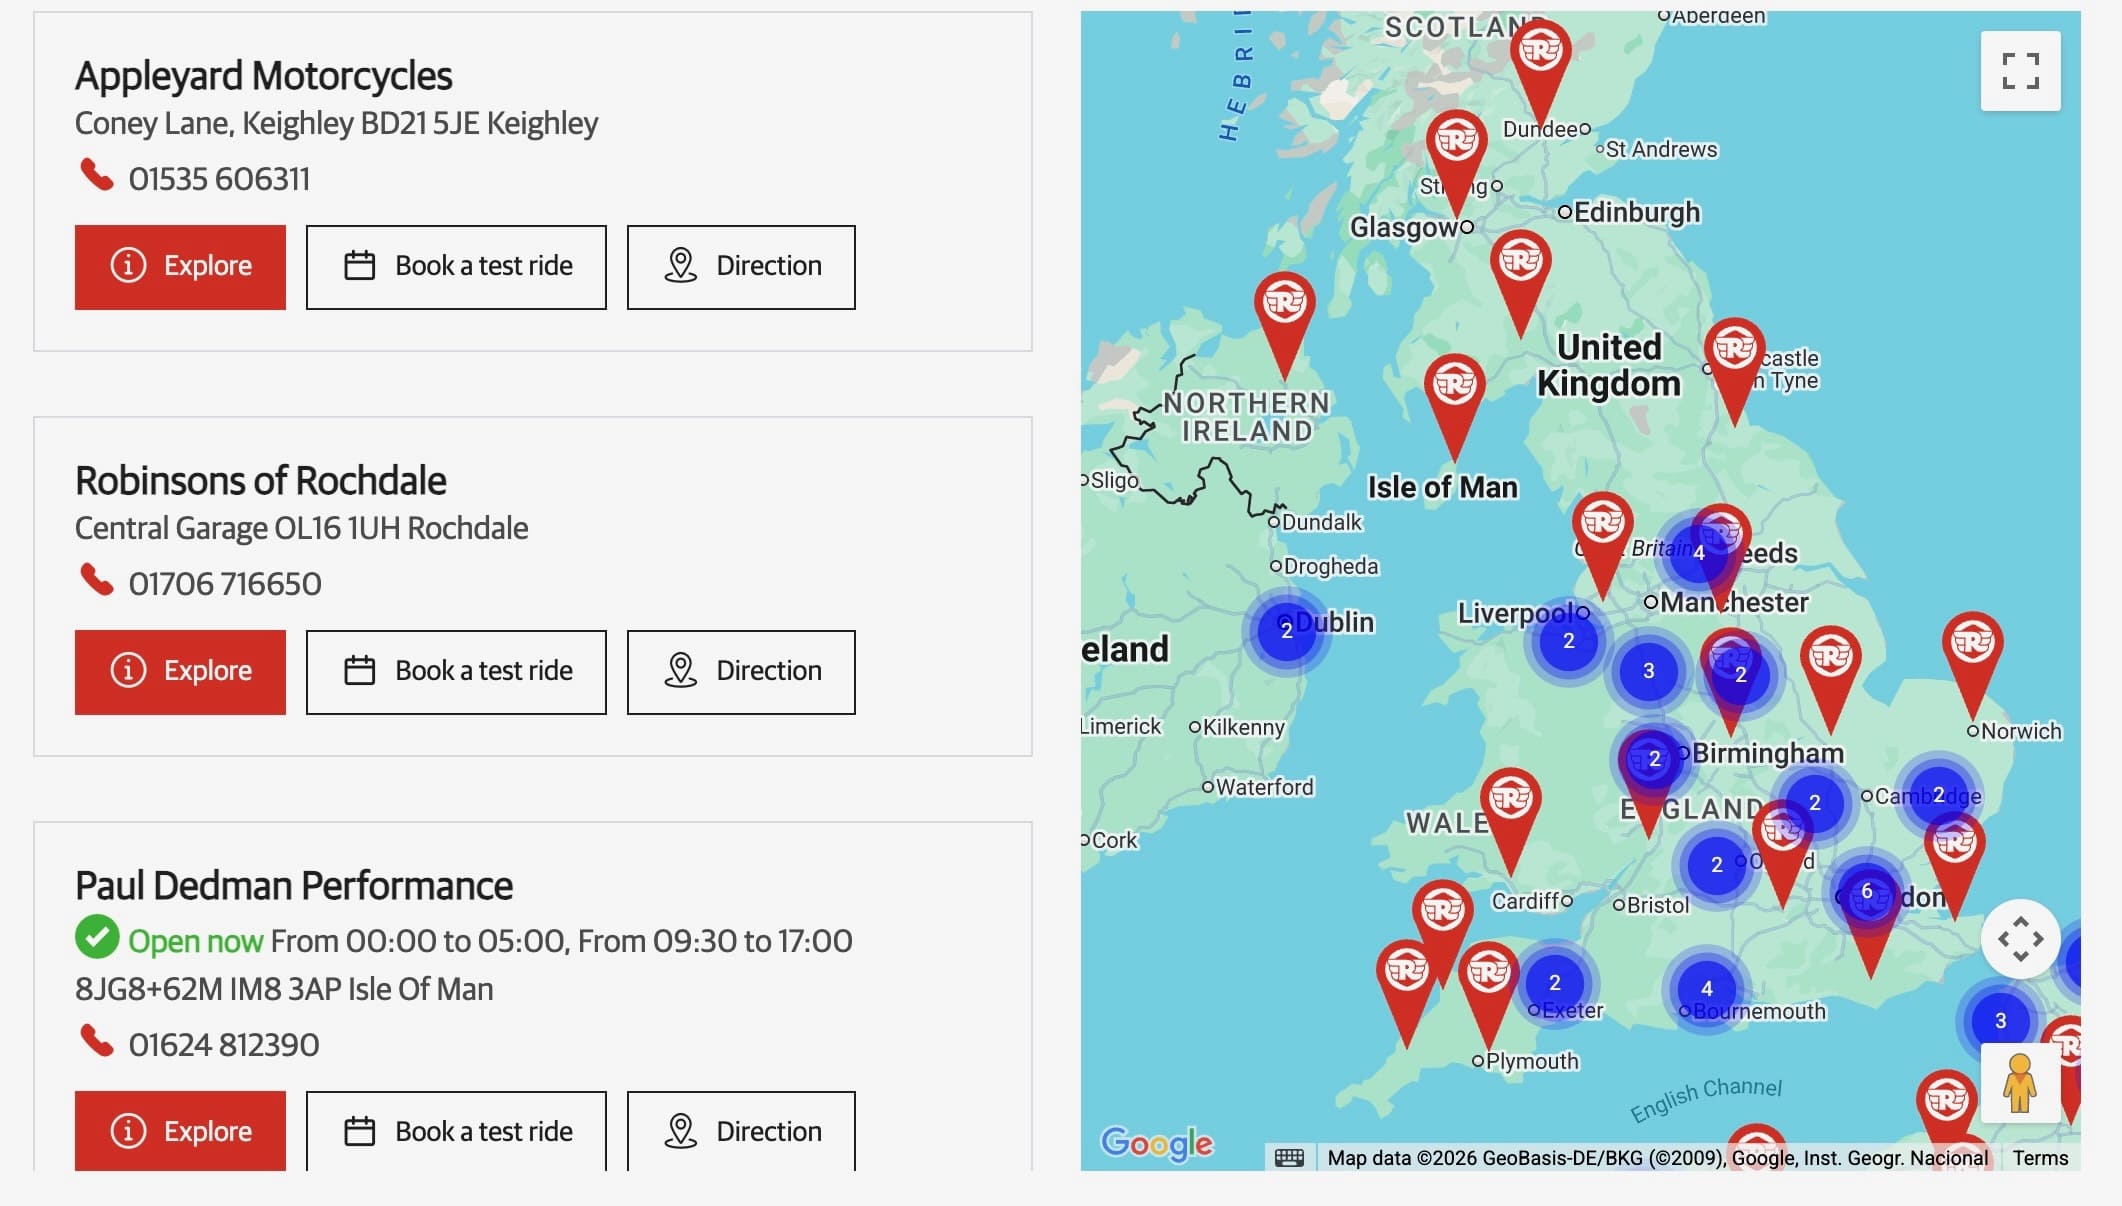Select the Paul Dedman Performance dealer name
Viewport: 2122px width, 1206px height.
pos(294,886)
